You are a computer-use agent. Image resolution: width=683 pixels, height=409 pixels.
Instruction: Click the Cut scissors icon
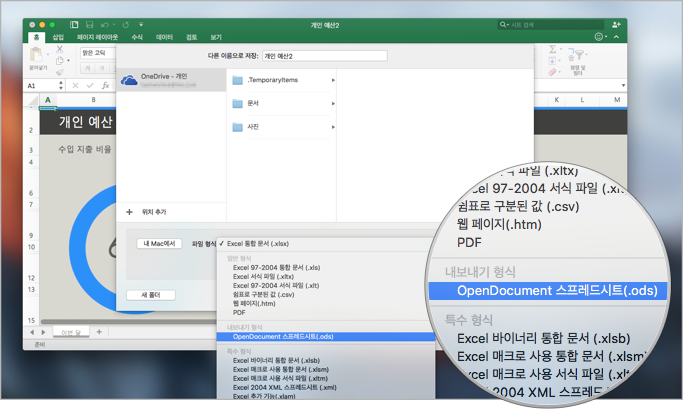tap(60, 49)
